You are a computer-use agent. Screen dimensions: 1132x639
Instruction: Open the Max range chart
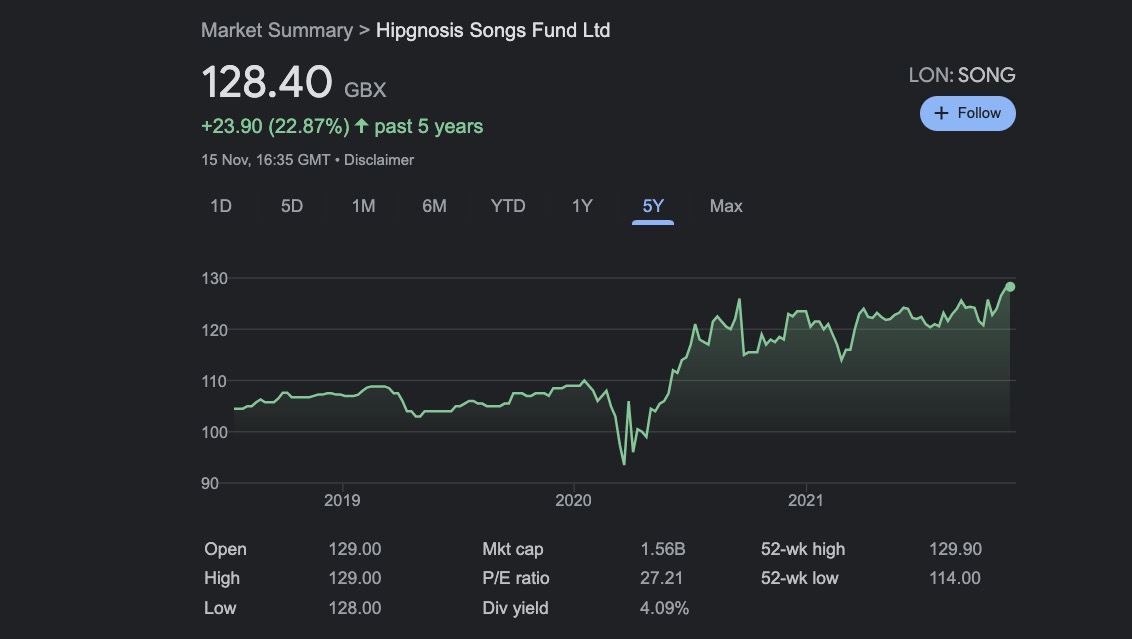tap(726, 206)
